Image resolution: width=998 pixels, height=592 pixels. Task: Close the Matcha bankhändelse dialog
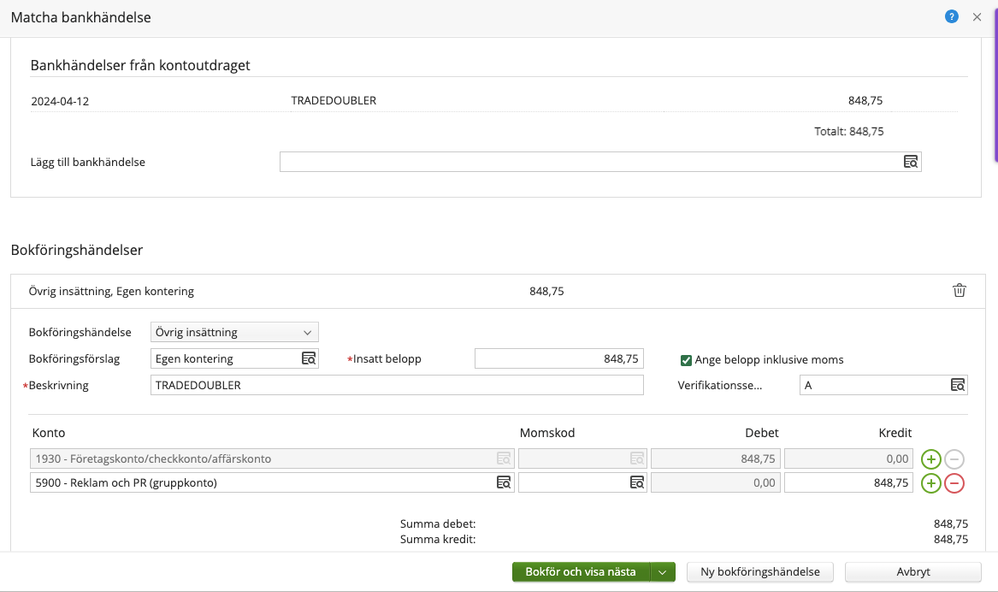977,17
